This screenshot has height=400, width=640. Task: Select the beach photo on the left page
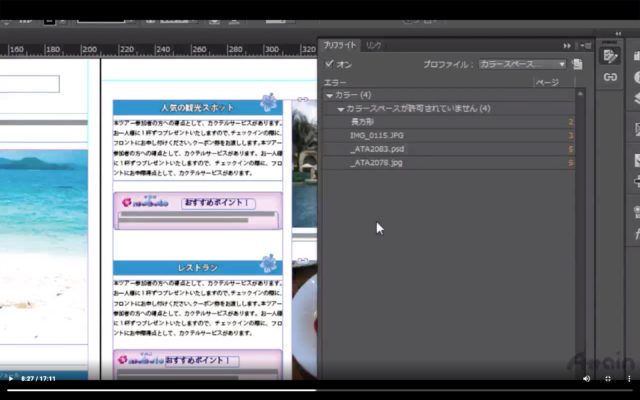pos(44,246)
